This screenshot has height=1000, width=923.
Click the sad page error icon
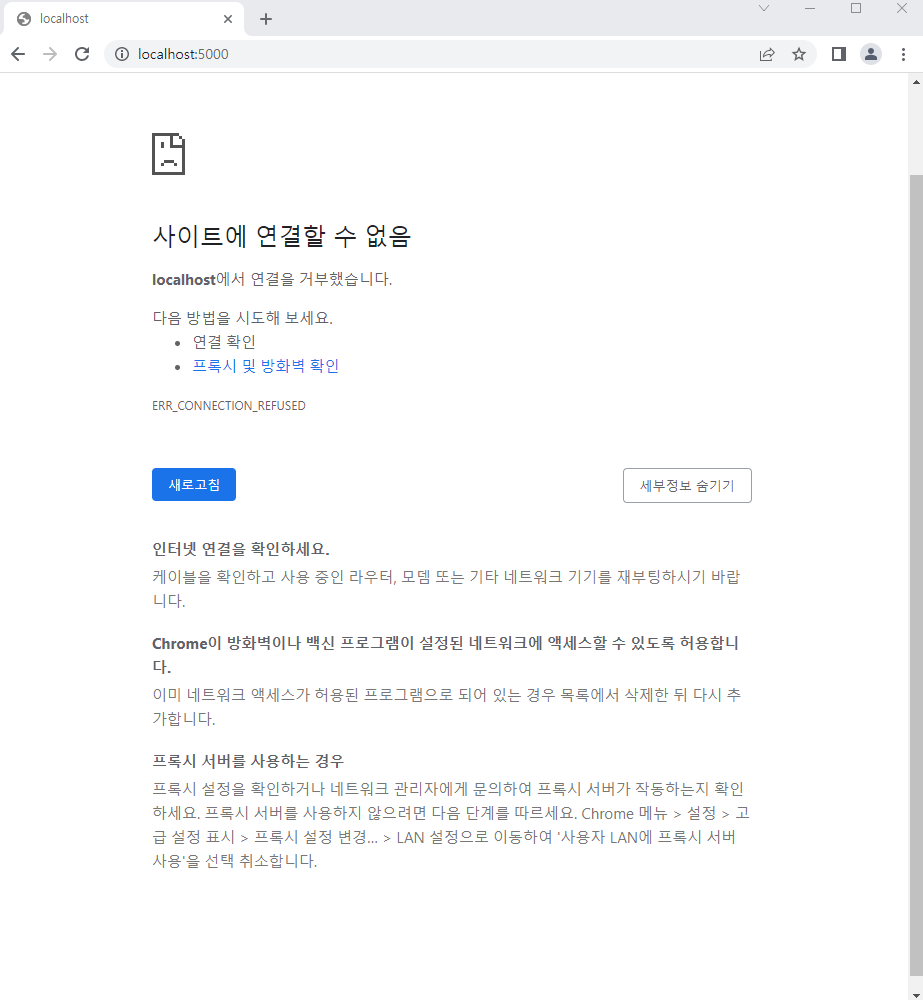[168, 154]
